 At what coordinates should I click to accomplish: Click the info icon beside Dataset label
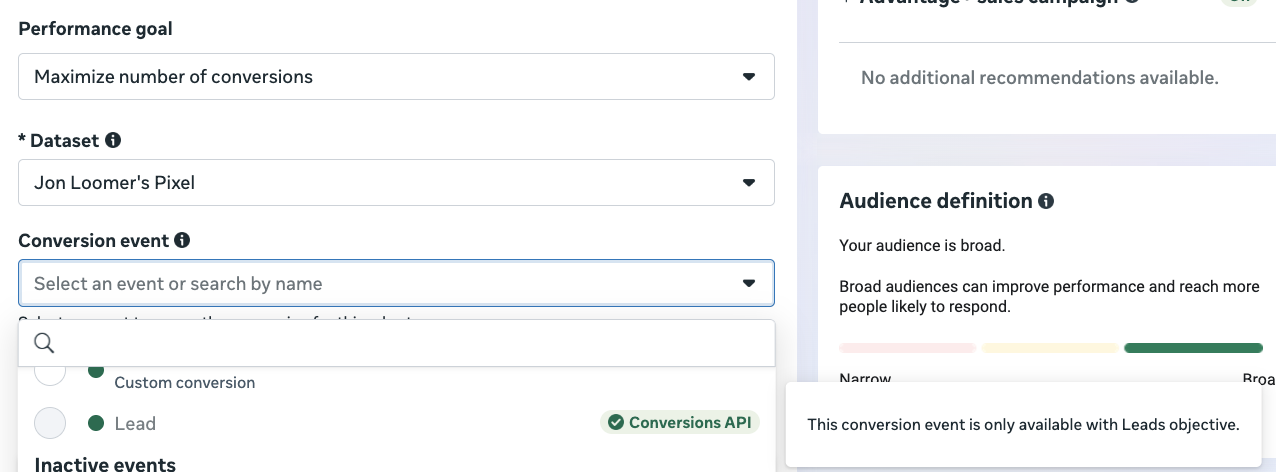(113, 141)
